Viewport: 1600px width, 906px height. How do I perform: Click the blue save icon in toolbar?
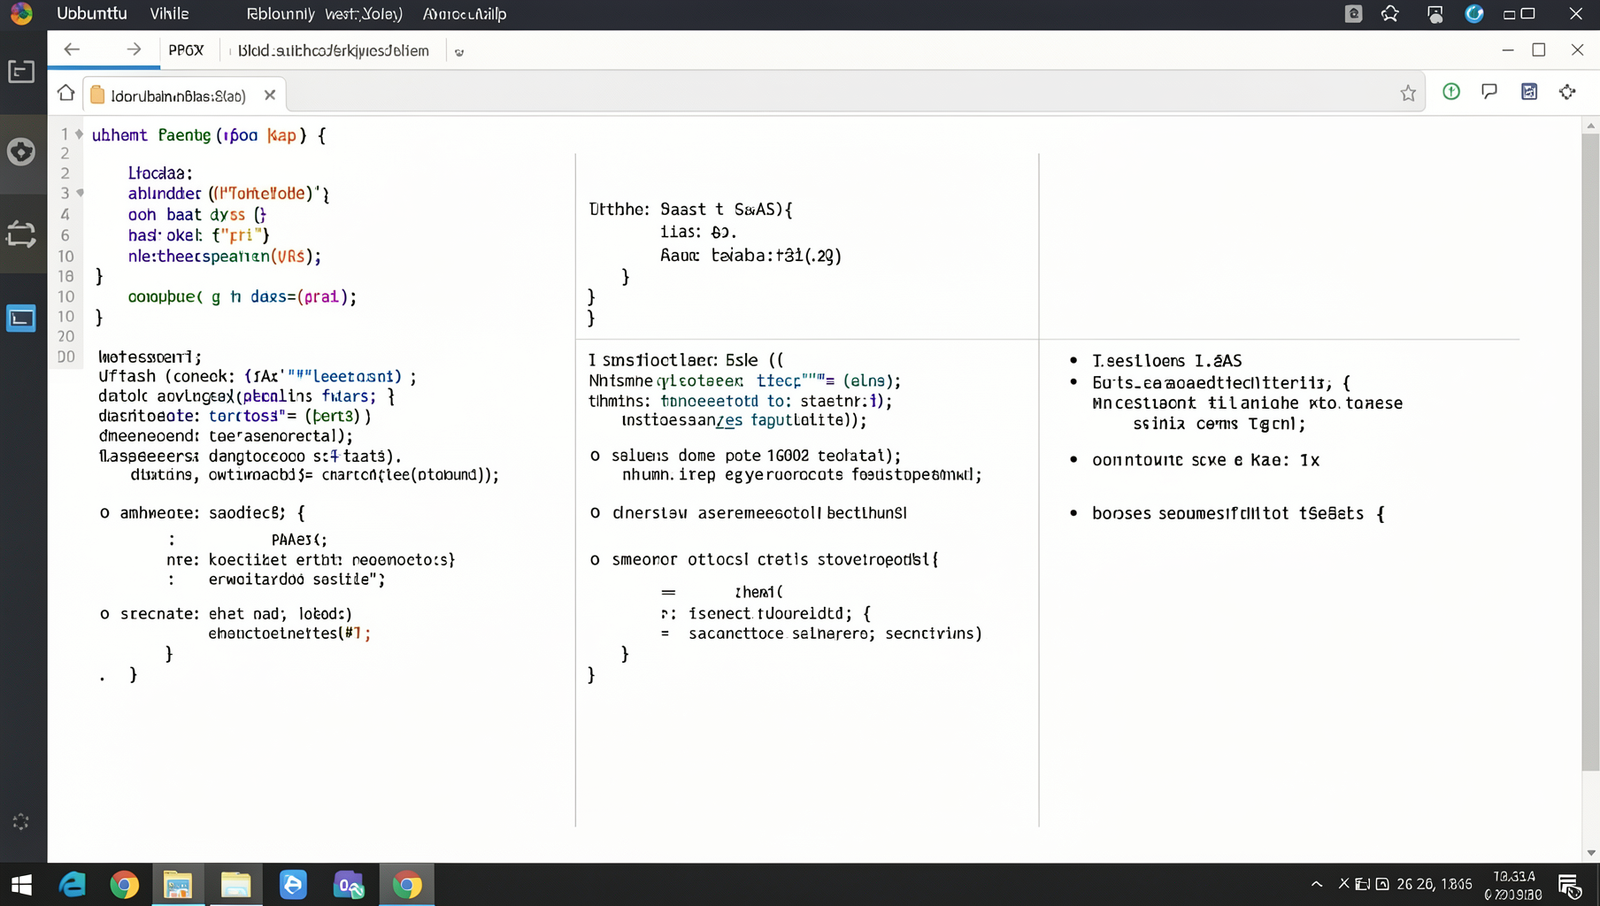[x=1529, y=91]
